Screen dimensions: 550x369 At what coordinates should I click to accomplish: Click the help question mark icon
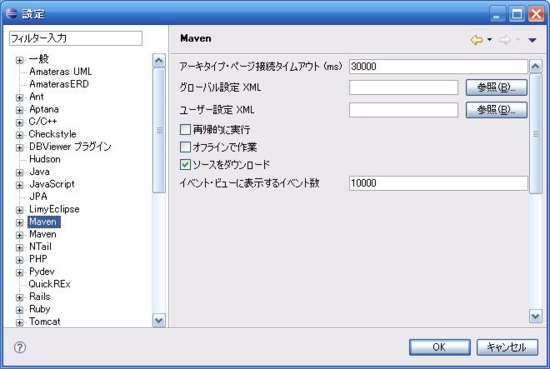click(20, 347)
